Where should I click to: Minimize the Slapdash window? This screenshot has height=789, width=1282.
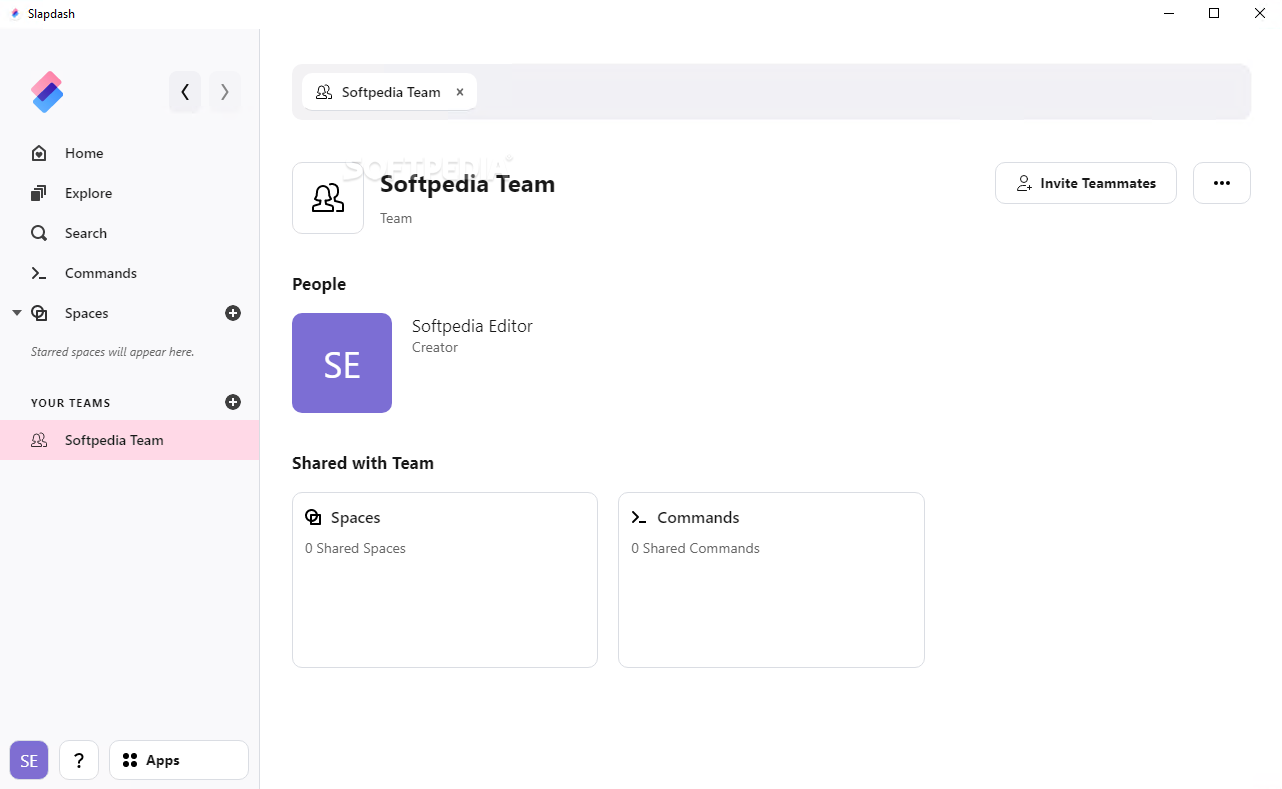[x=1170, y=13]
